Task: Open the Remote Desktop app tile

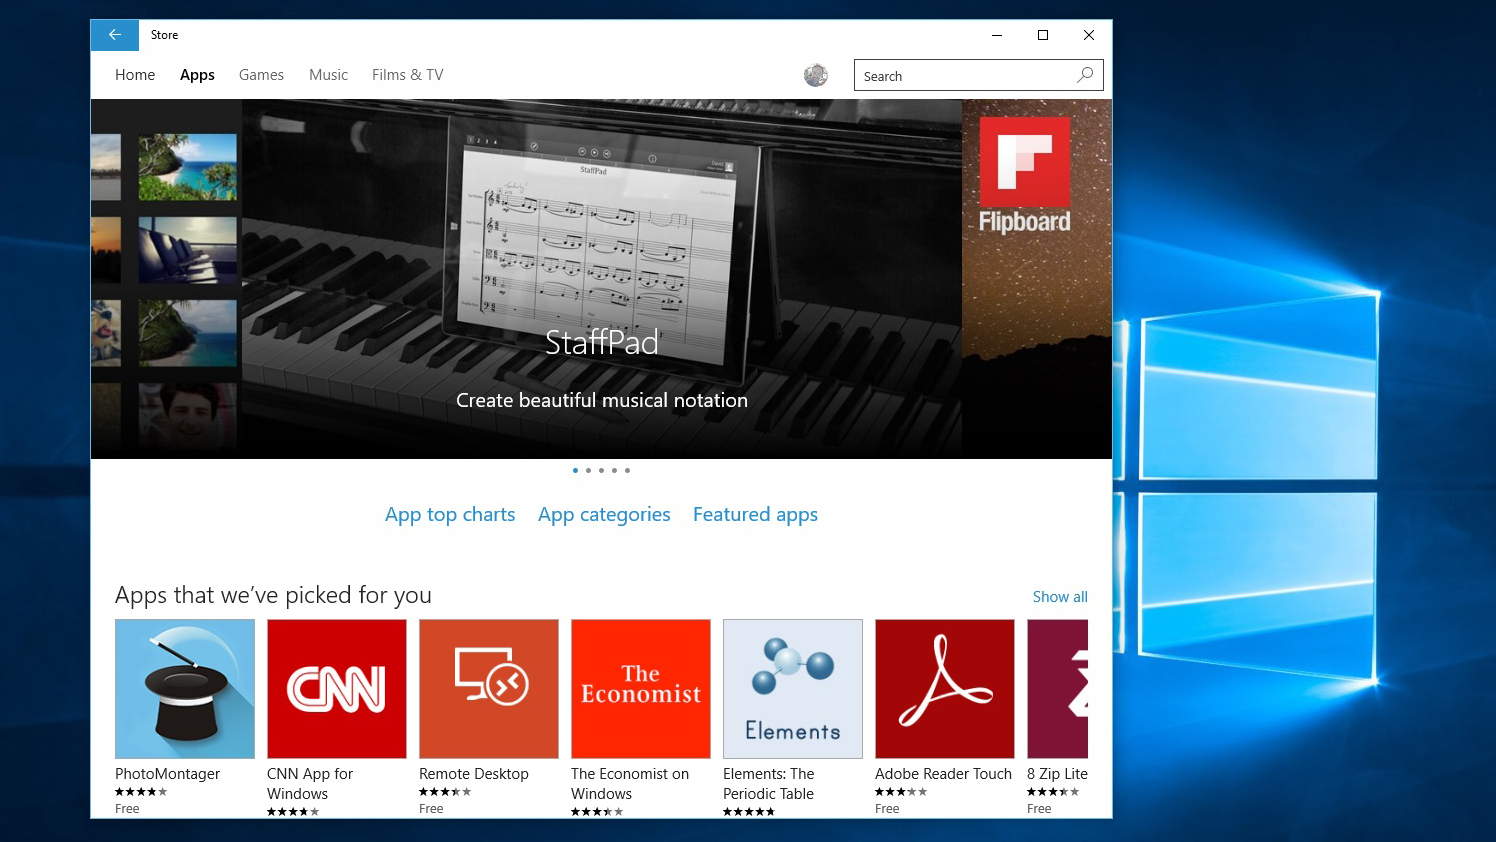Action: [488, 689]
